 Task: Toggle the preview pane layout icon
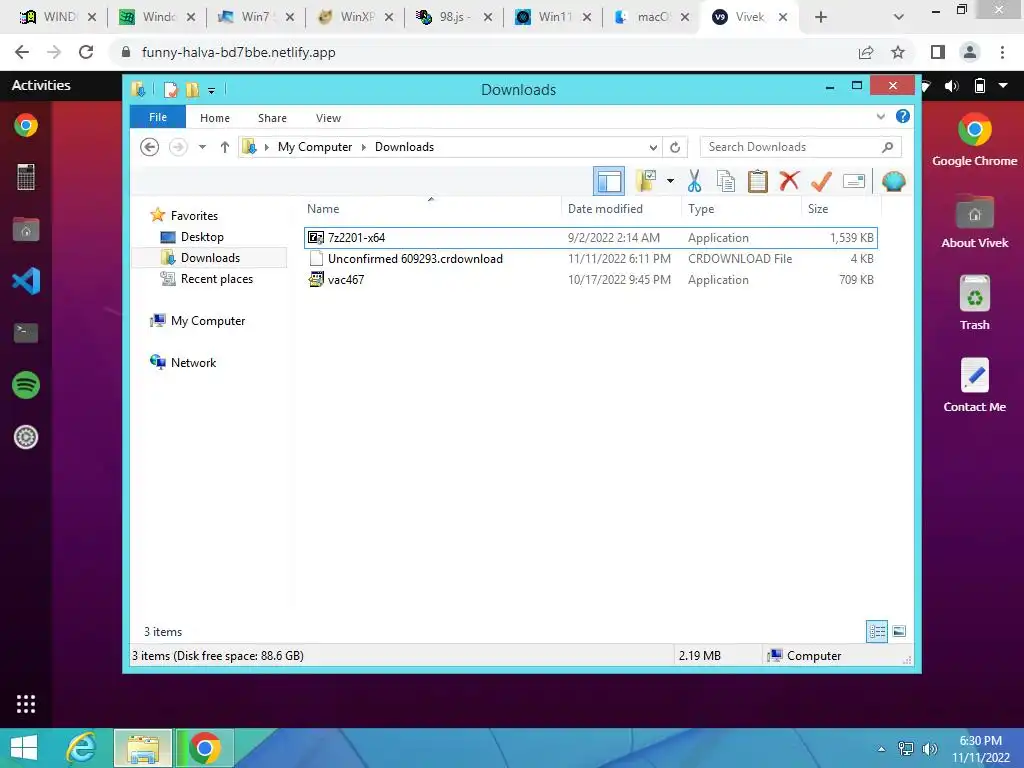(609, 181)
